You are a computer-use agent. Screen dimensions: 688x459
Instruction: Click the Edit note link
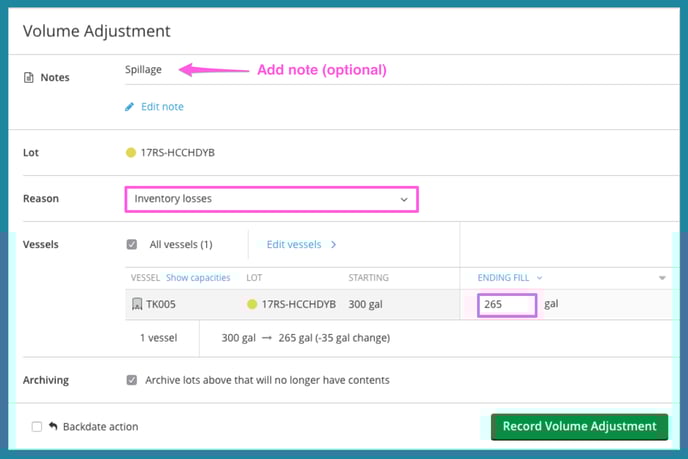click(x=162, y=107)
